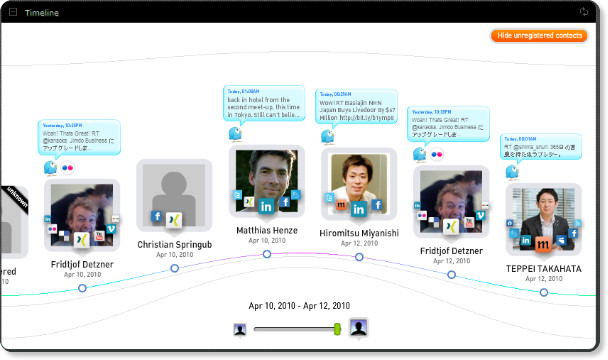This screenshot has height=360, width=608.
Task: Click large person icon right of slider
Action: point(358,328)
